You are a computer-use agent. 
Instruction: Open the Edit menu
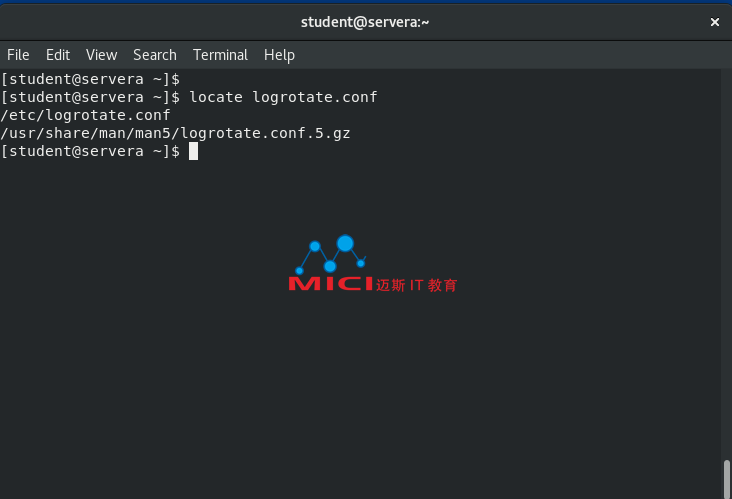[58, 55]
